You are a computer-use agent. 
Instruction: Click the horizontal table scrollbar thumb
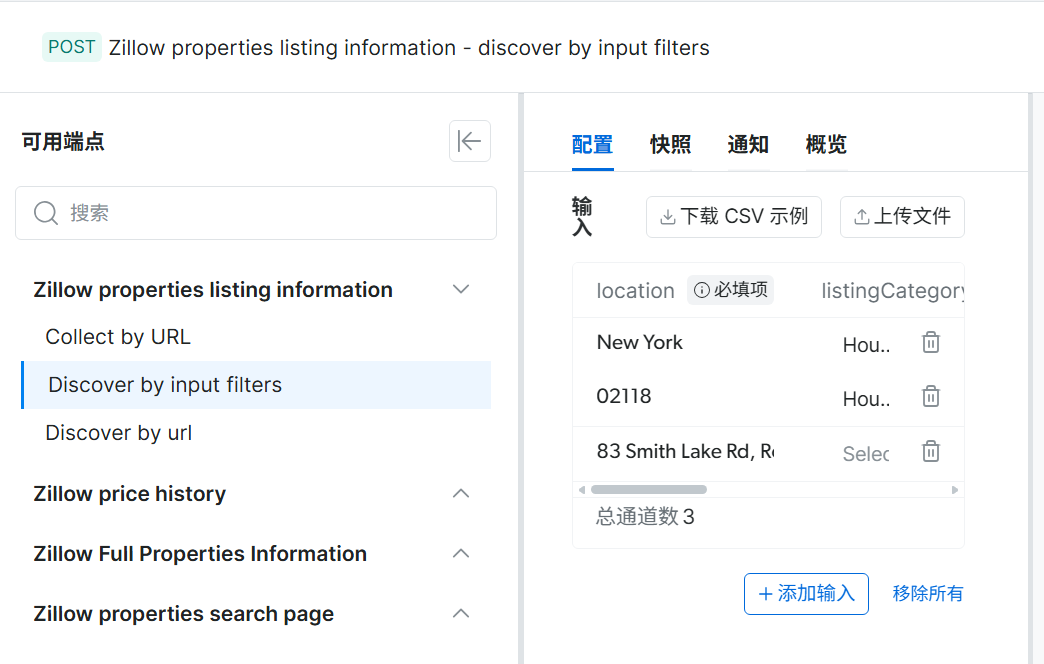[649, 490]
